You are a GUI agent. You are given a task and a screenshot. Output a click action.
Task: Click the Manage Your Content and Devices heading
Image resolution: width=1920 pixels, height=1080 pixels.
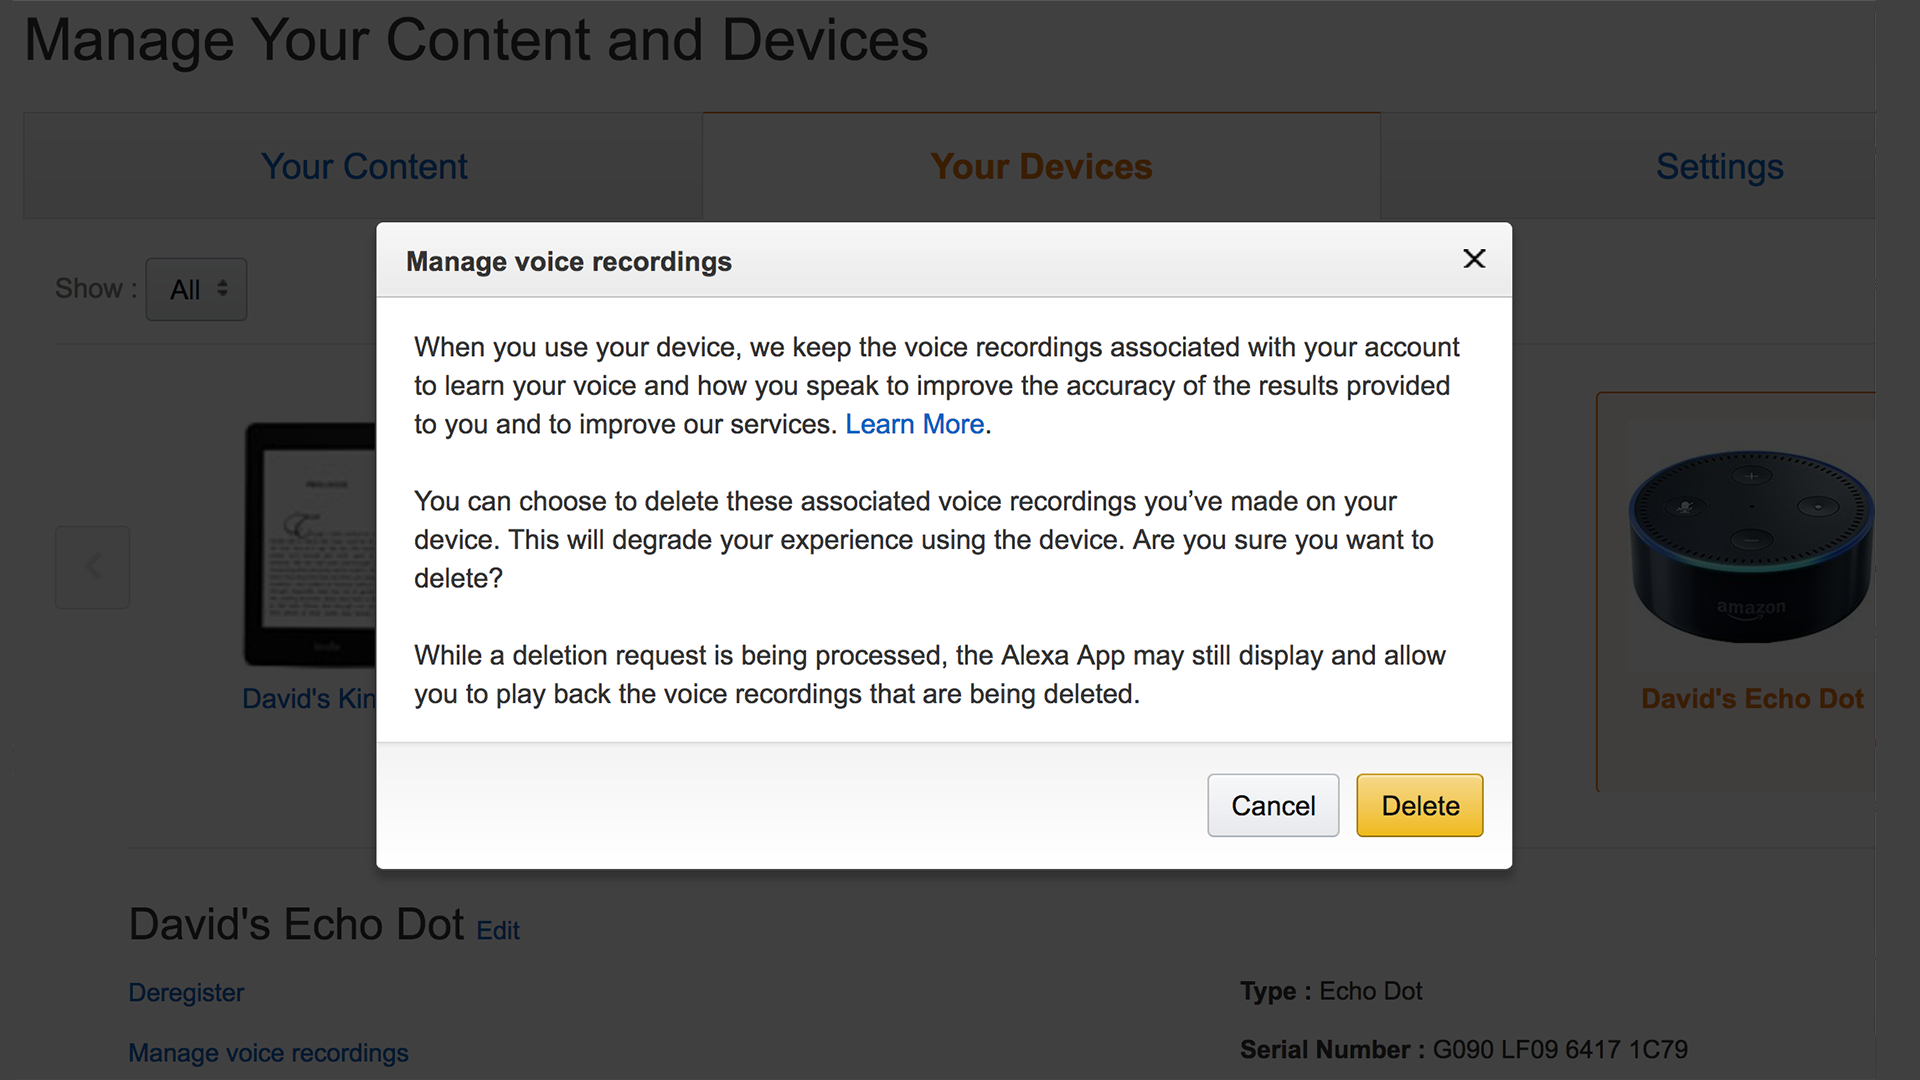pos(476,40)
